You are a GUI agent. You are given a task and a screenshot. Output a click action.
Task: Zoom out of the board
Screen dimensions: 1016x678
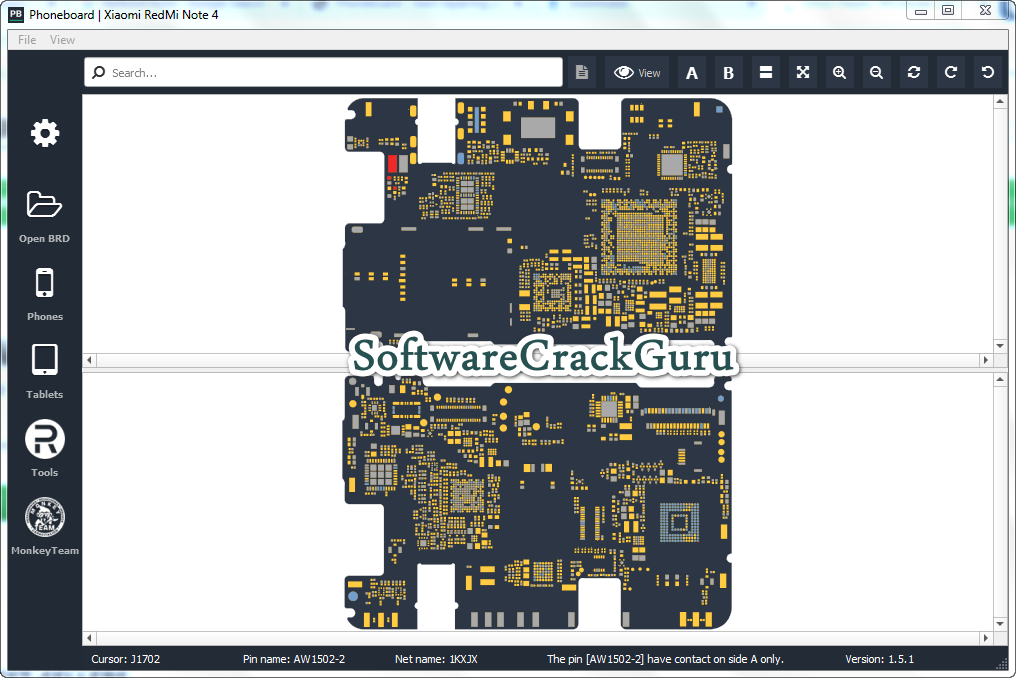[877, 72]
